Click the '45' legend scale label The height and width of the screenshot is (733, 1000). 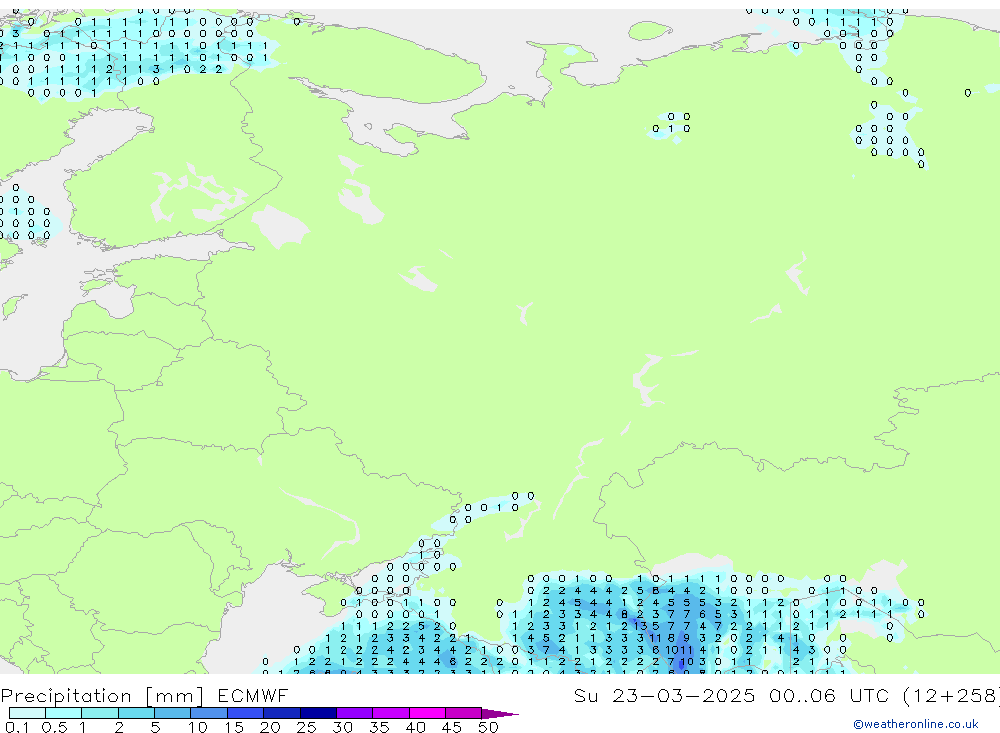pos(452,727)
